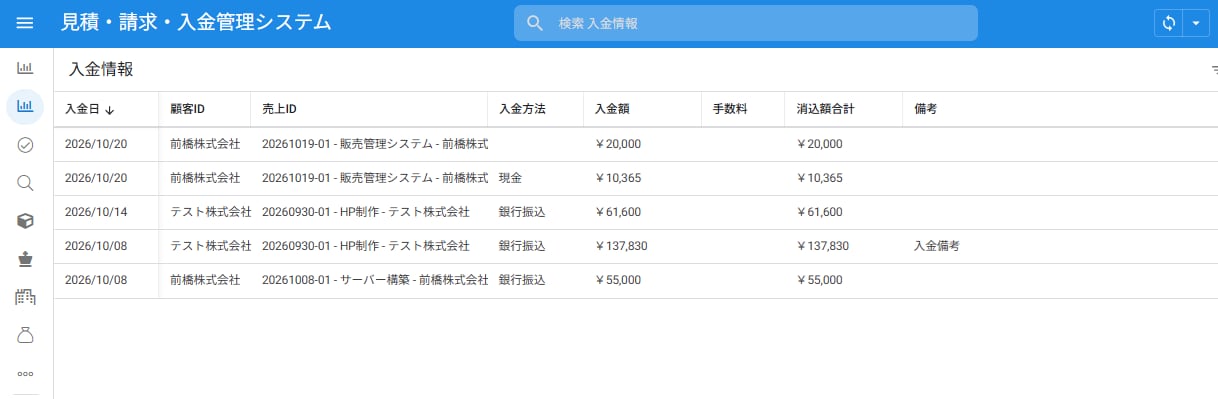
Task: Focus the 検索 入金情報 search field
Action: pos(745,23)
